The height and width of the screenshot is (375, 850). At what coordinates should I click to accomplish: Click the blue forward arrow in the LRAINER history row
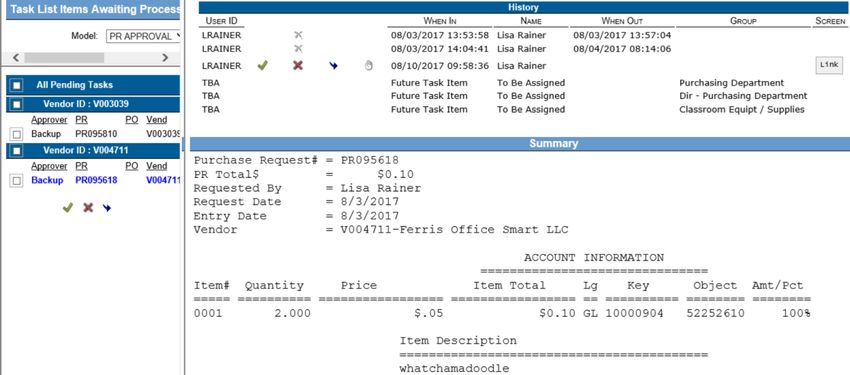point(333,66)
